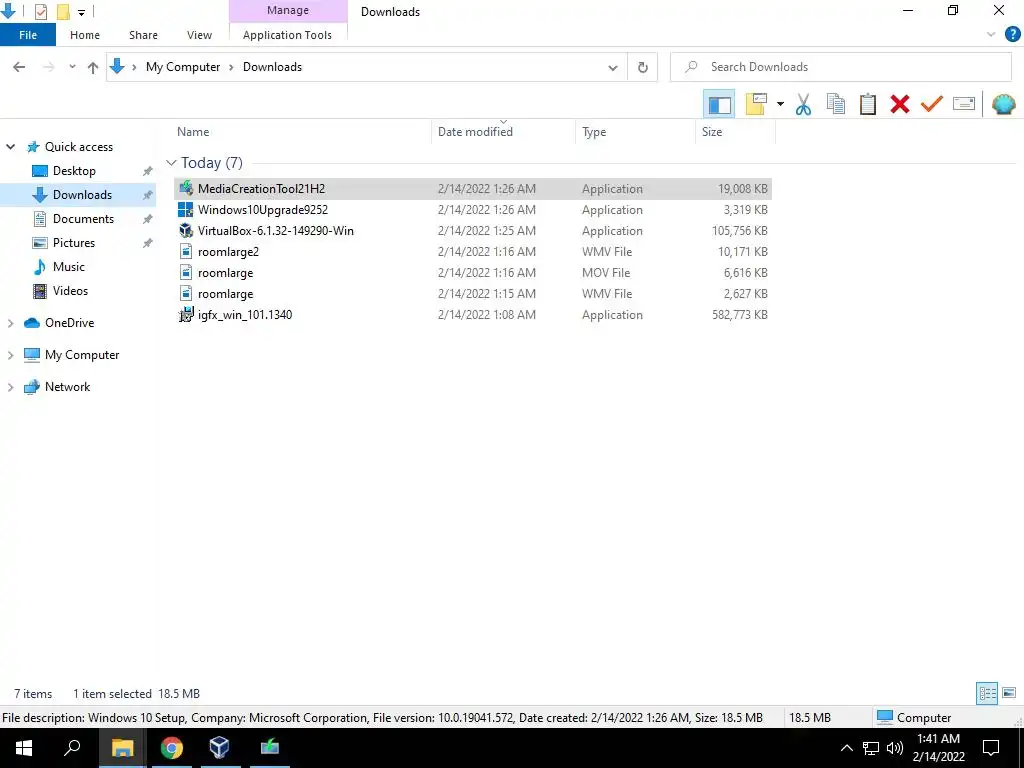Refresh the Downloads folder view
This screenshot has height=768, width=1024.
[643, 67]
